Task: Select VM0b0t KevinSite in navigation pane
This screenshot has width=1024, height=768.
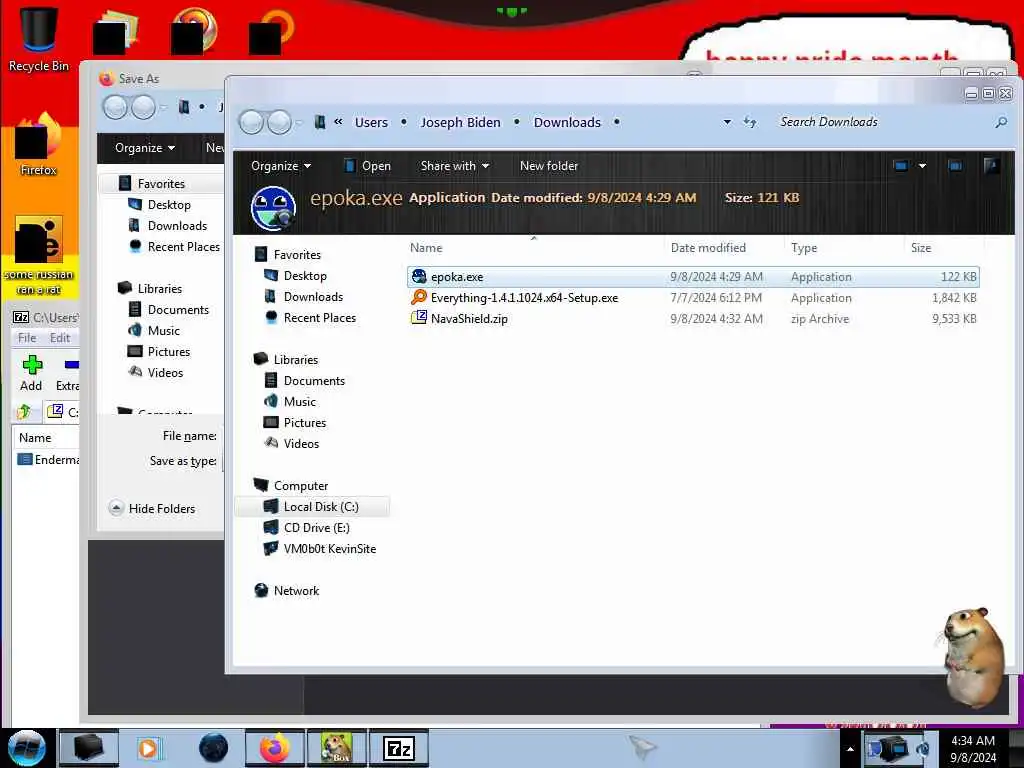Action: (329, 549)
